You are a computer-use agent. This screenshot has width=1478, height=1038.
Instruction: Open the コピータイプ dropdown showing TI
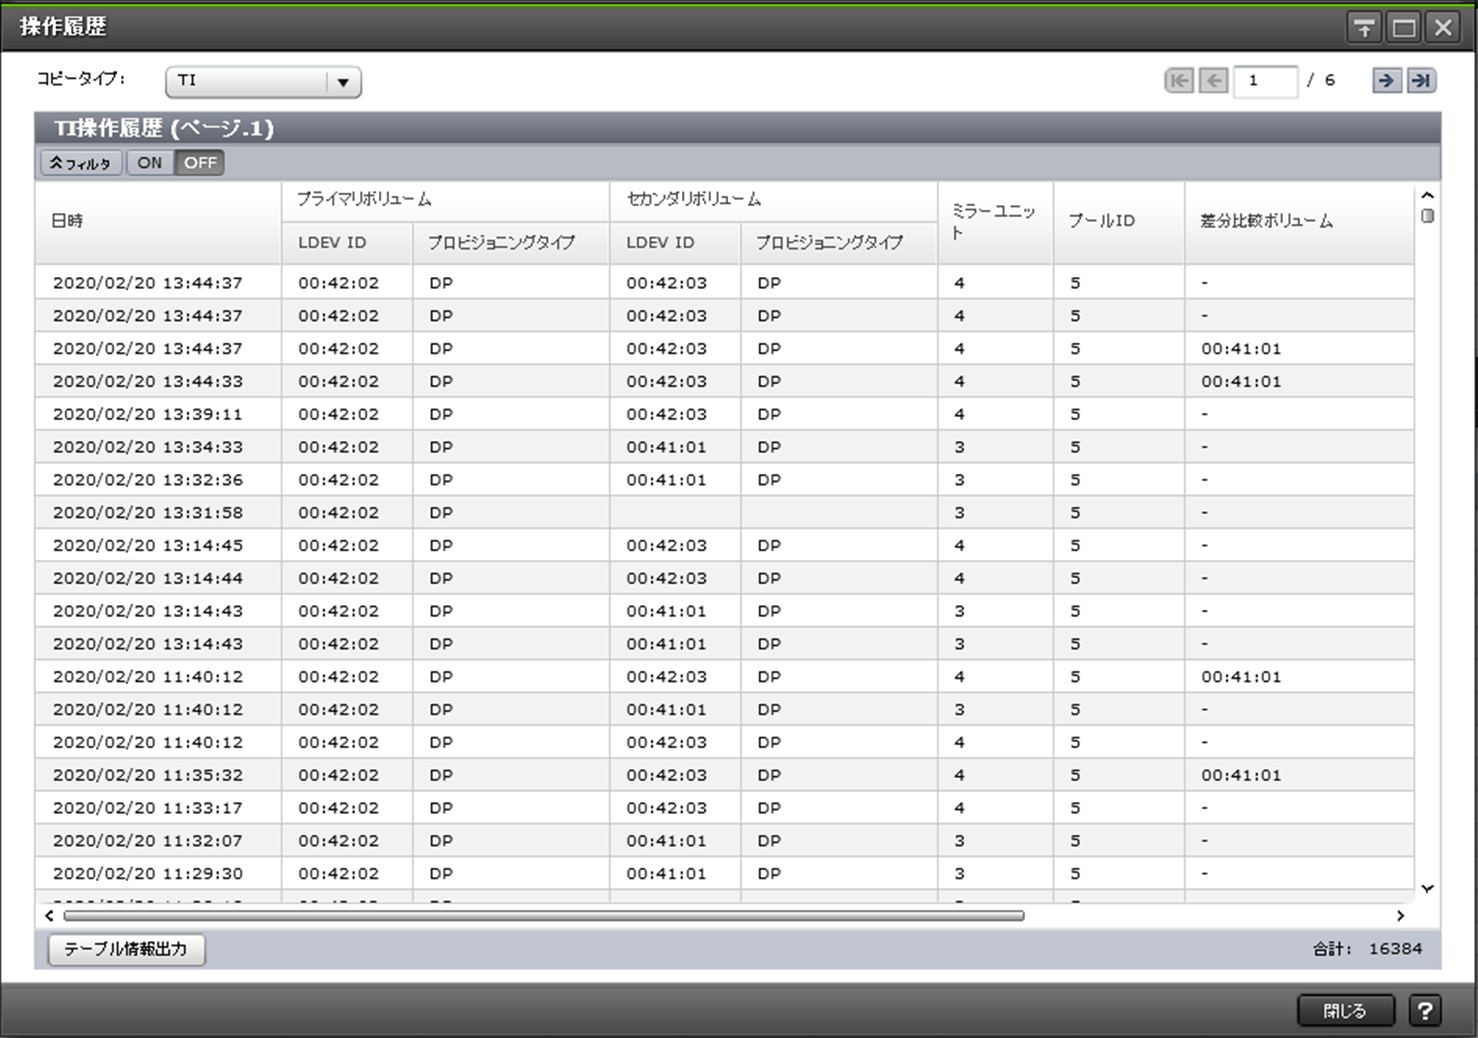click(262, 81)
